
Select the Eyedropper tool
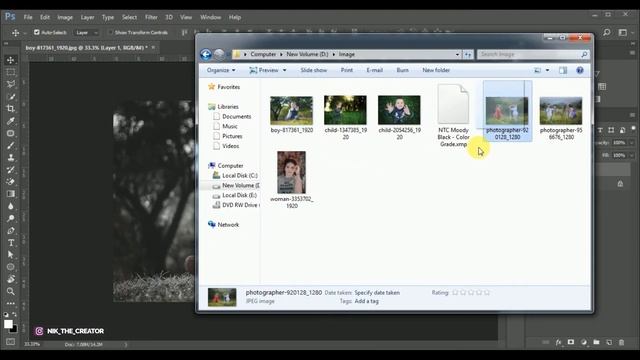(x=11, y=121)
